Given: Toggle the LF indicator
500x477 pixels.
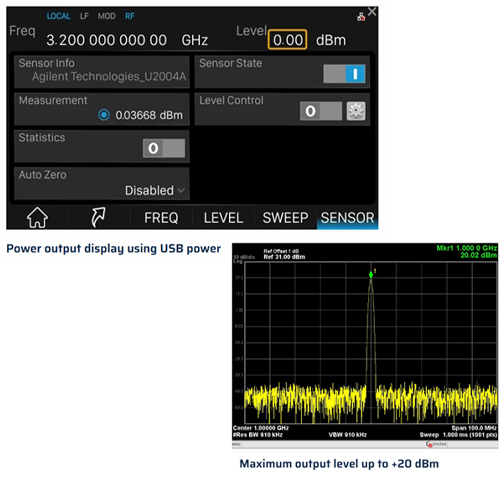Looking at the screenshot, I should pos(84,16).
